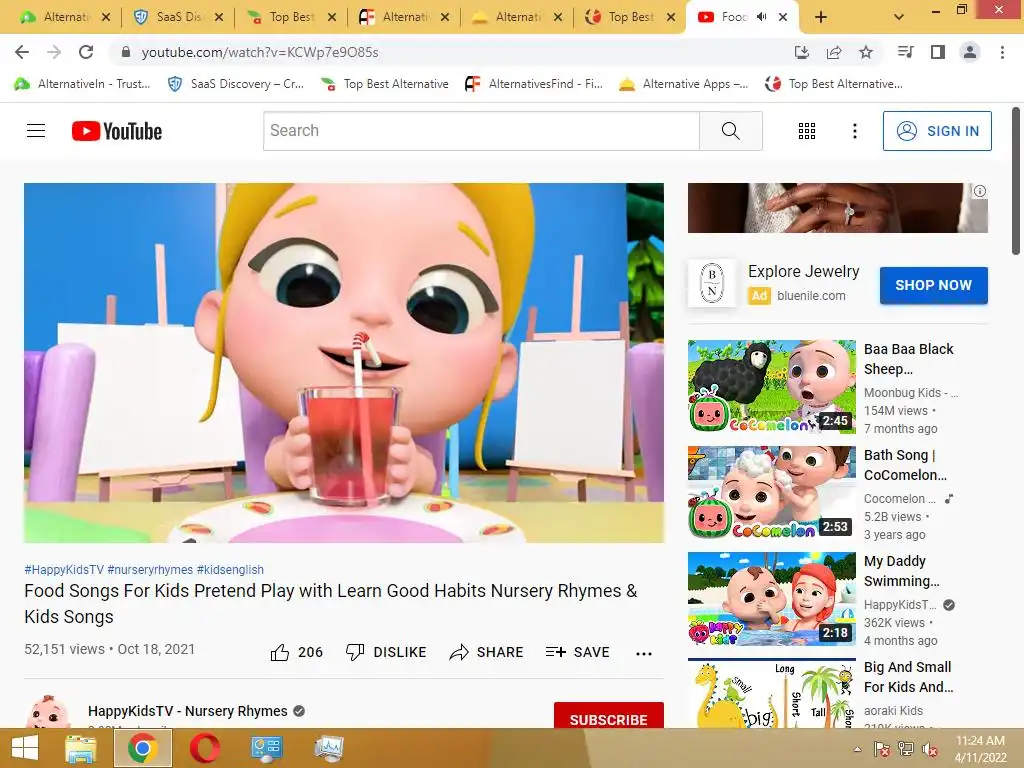Toggle the browser side panel
The image size is (1024, 768).
point(938,52)
